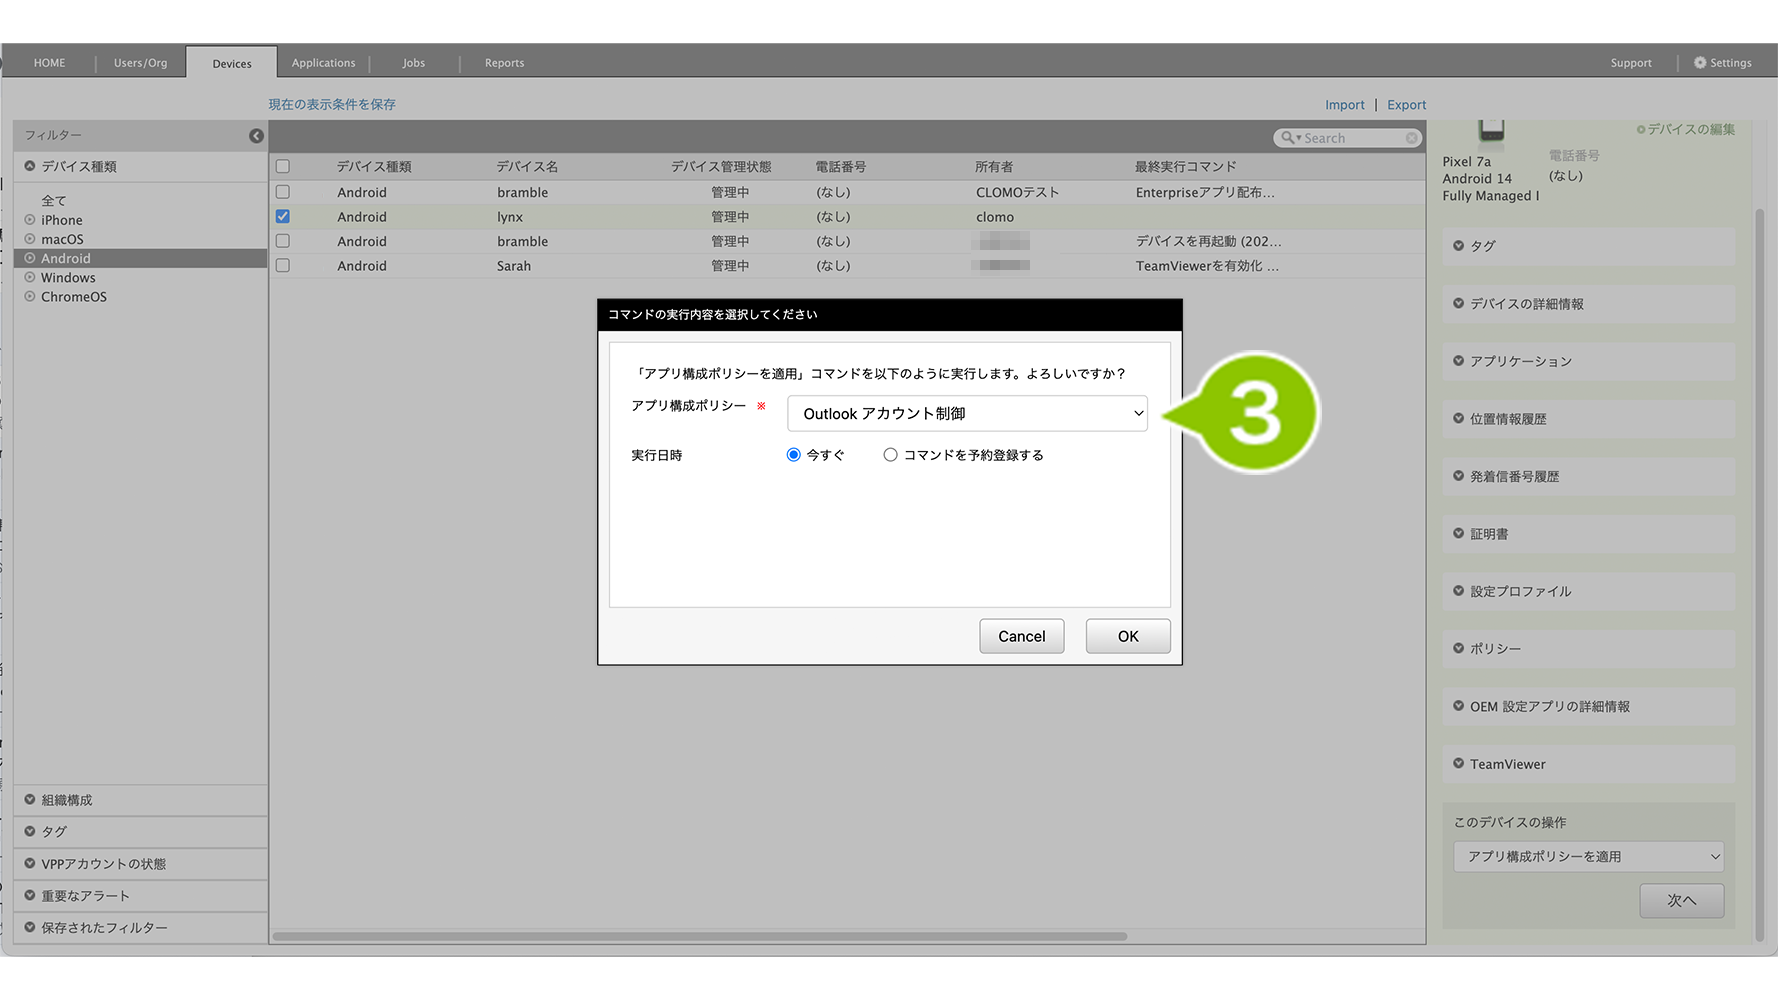Viewport: 1778px width, 1000px height.
Task: Open the Applications tab
Action: [323, 63]
